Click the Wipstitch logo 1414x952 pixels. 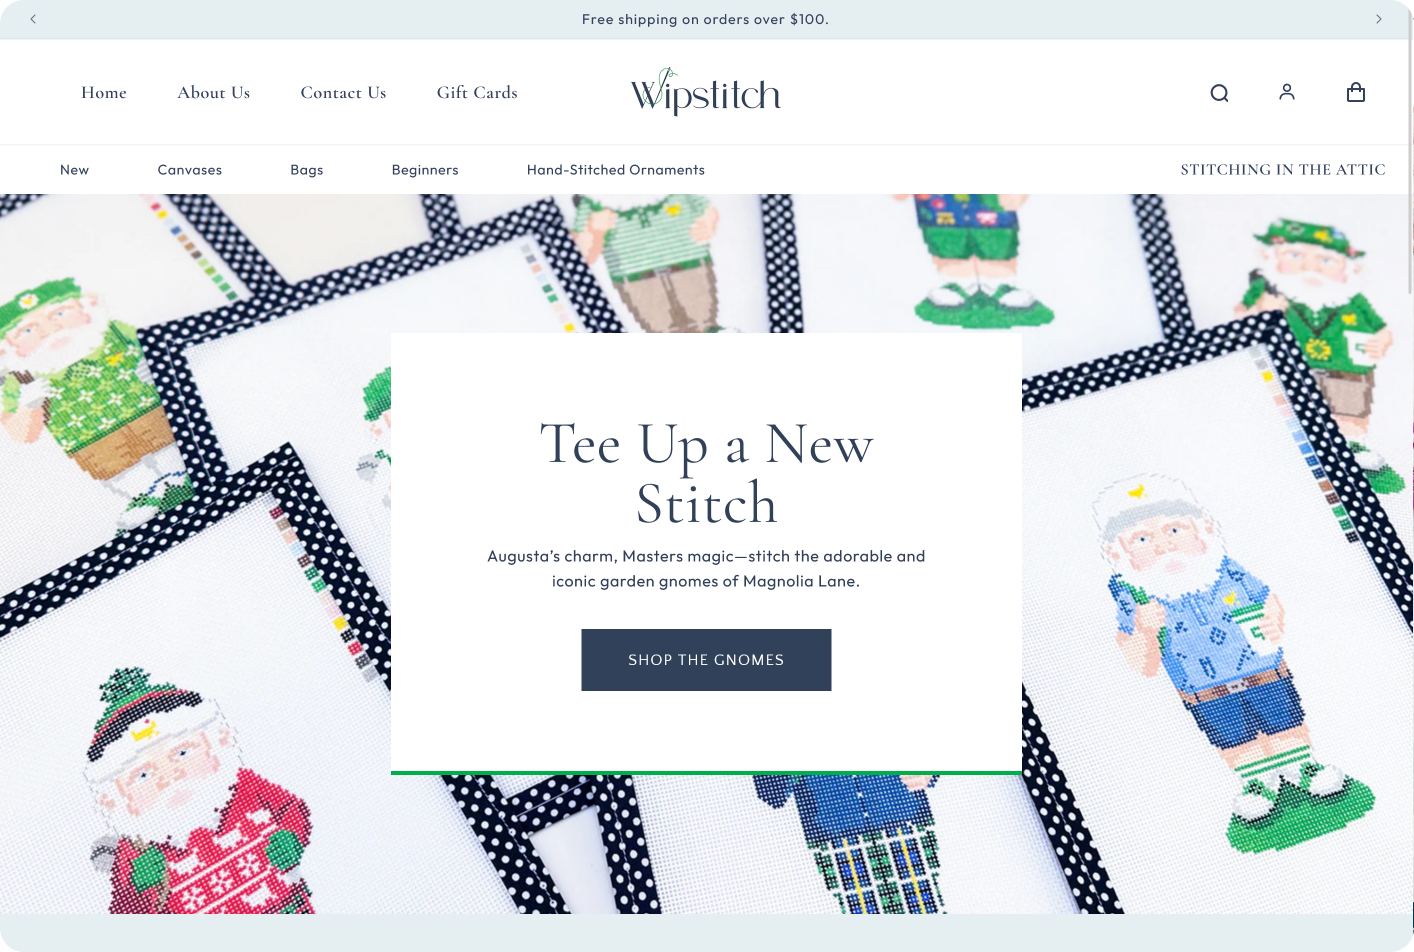(705, 92)
